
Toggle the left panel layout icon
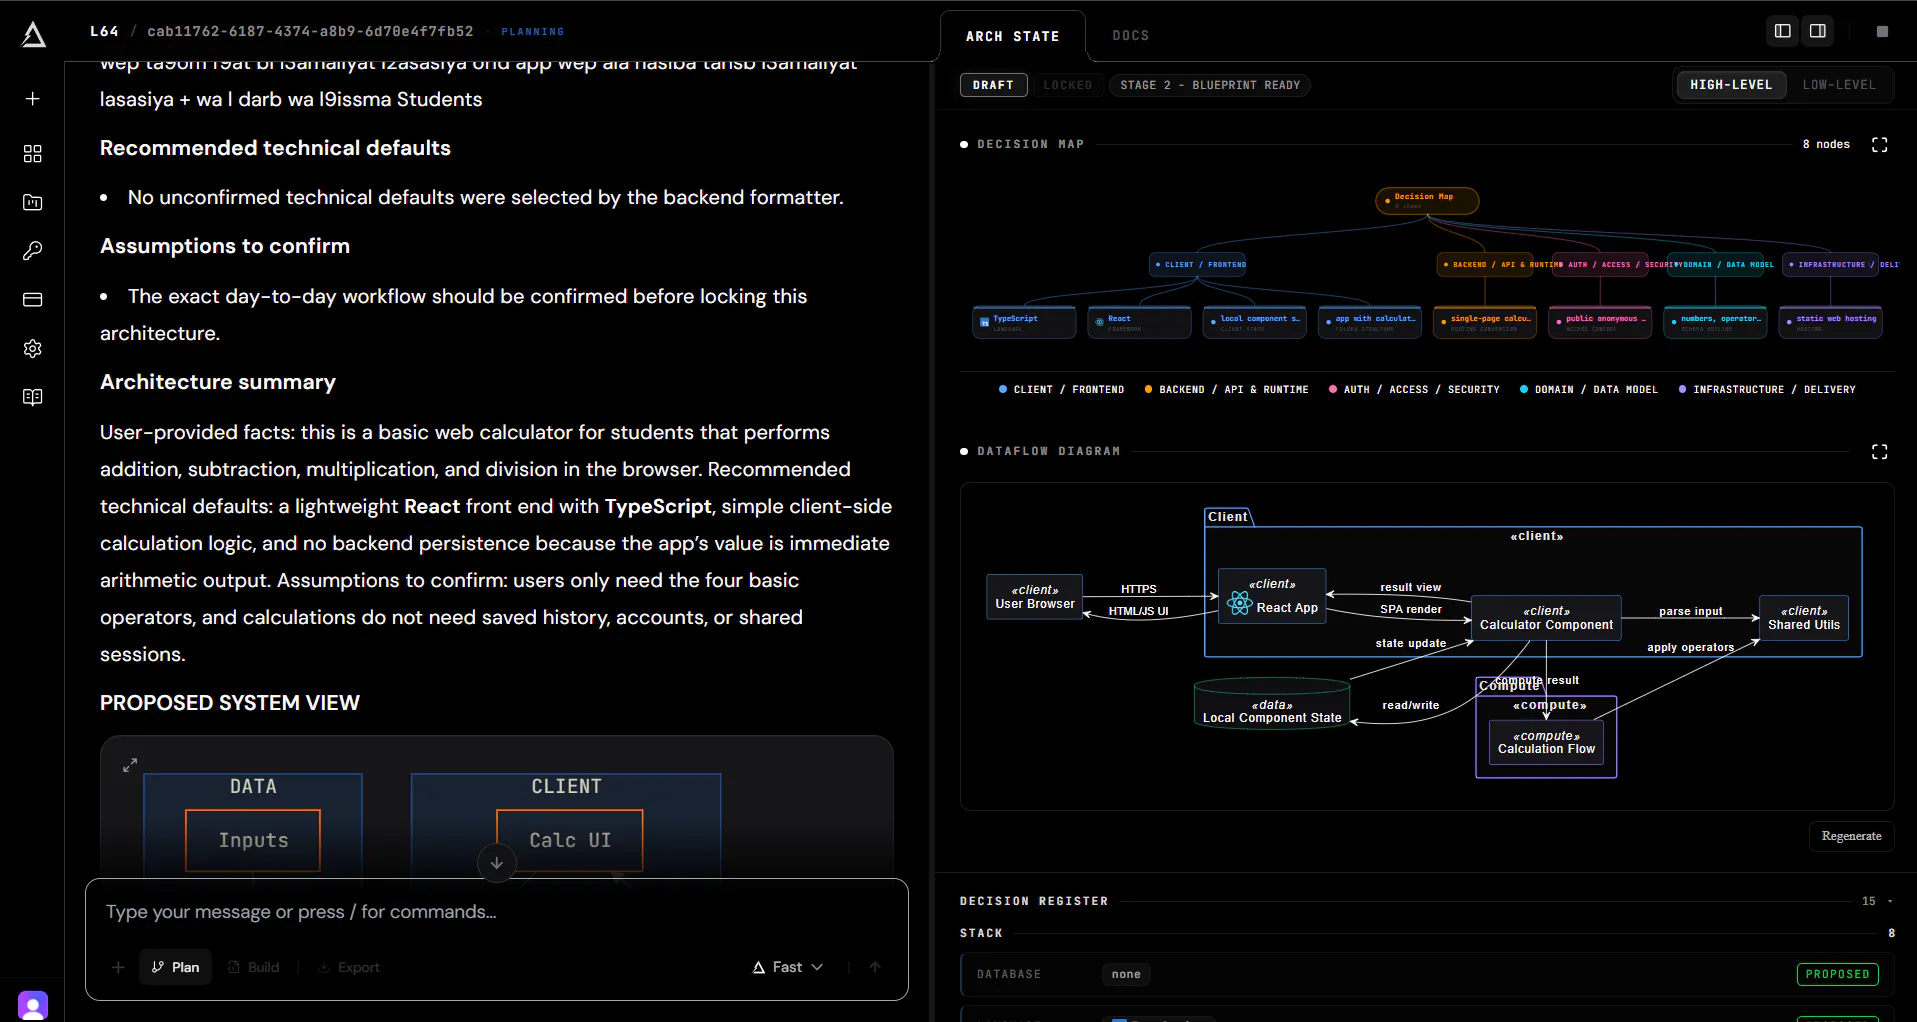coord(1782,31)
